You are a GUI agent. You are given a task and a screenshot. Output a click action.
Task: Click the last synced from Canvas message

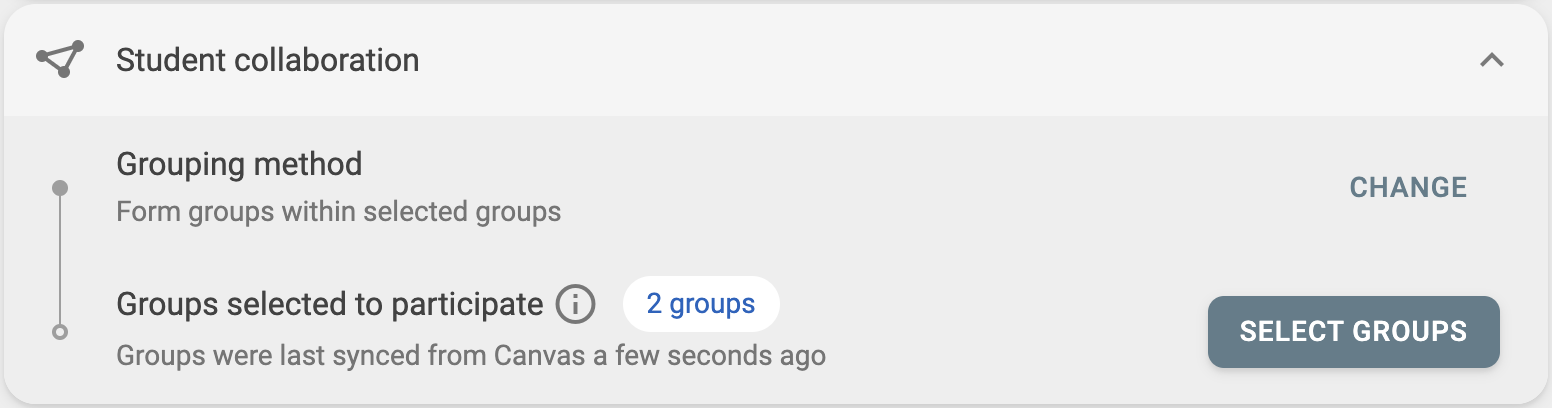tap(471, 355)
